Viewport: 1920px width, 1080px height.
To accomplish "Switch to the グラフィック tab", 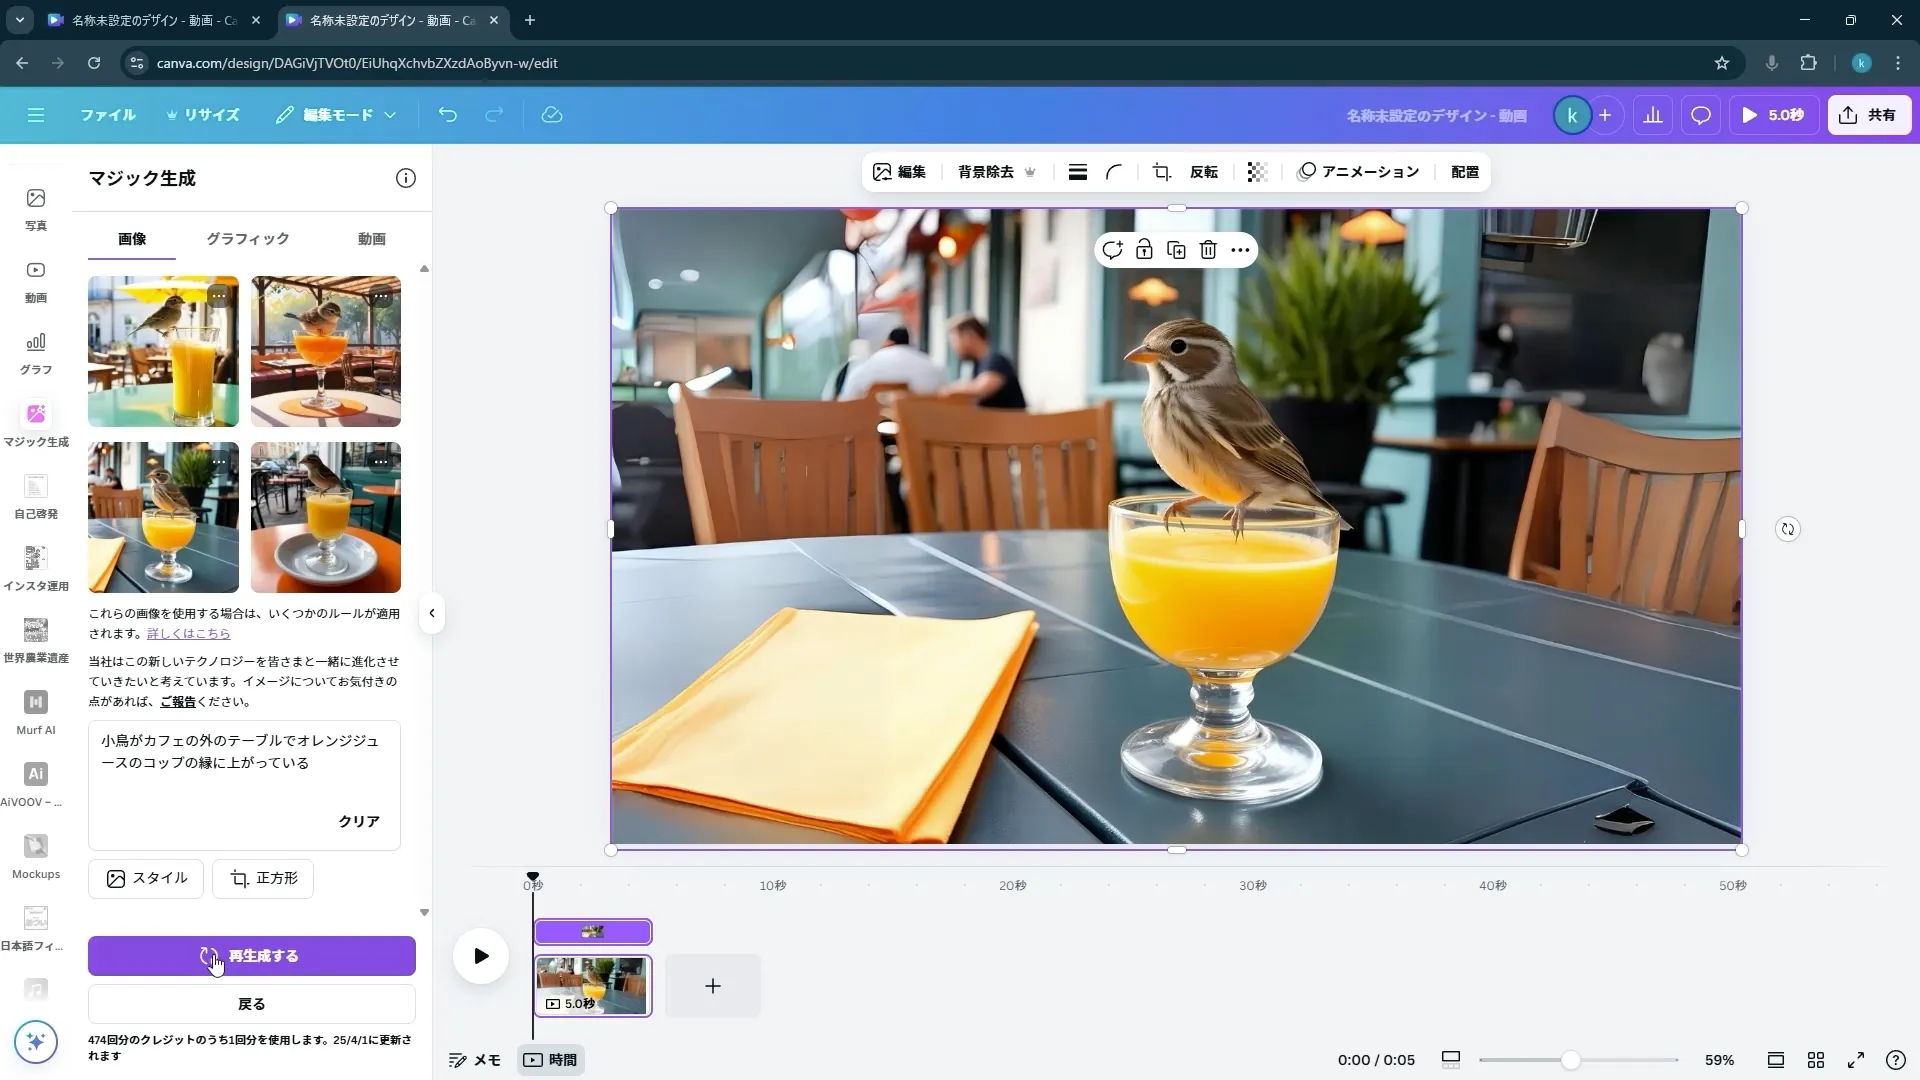I will pyautogui.click(x=247, y=239).
